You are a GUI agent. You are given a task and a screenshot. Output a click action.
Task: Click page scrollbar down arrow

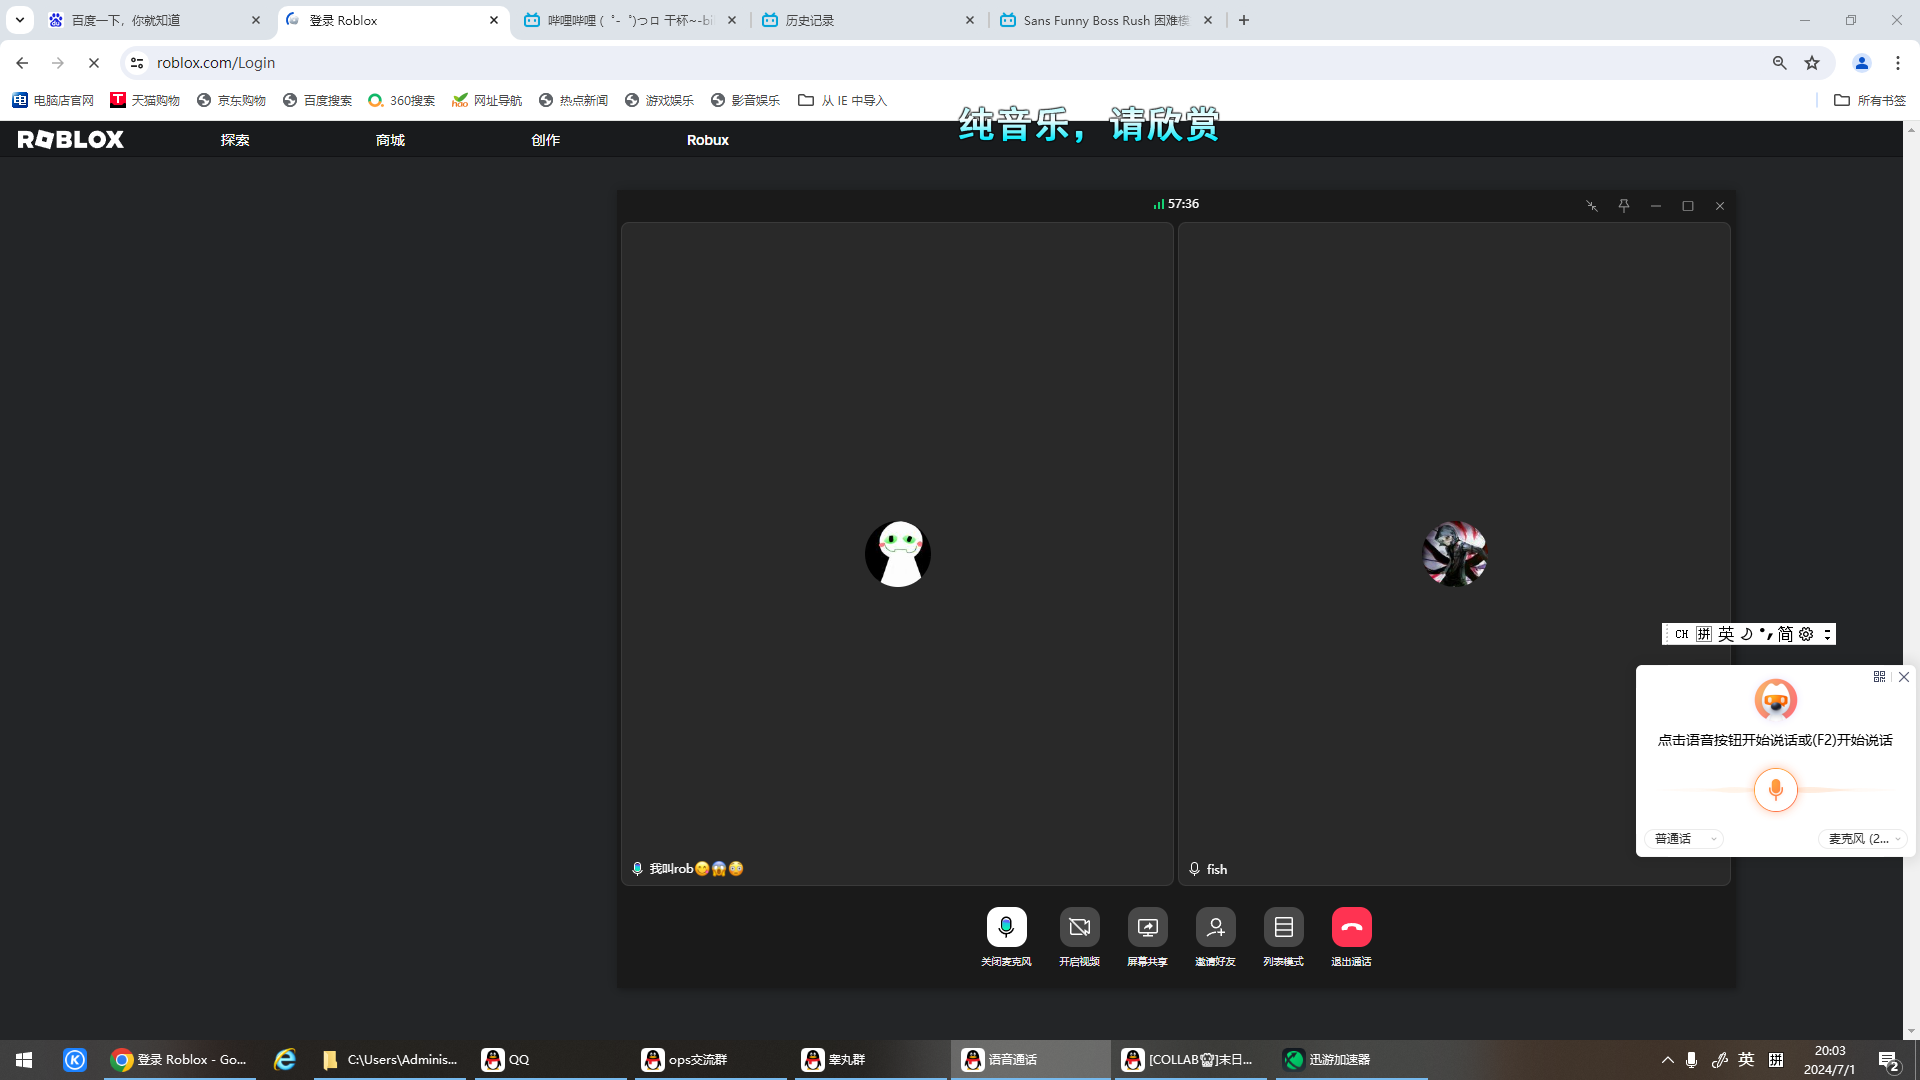point(1911,1031)
